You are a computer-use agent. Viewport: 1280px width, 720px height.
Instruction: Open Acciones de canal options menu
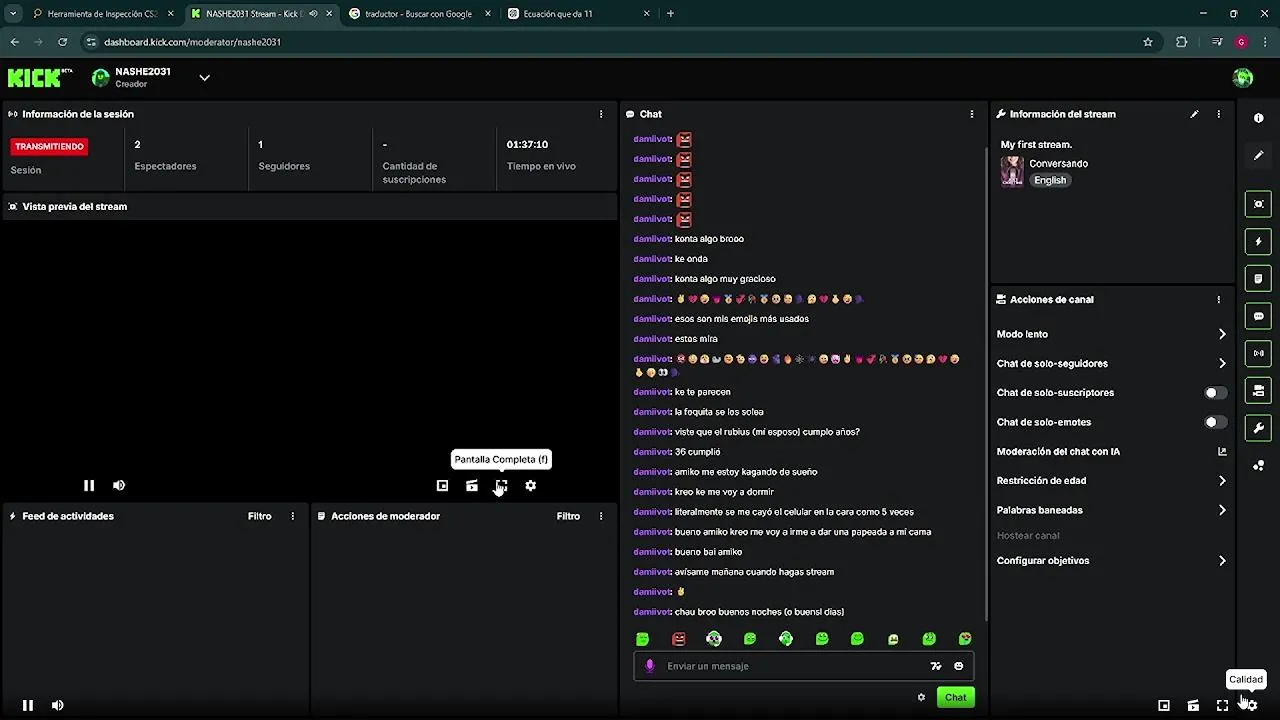click(1218, 299)
